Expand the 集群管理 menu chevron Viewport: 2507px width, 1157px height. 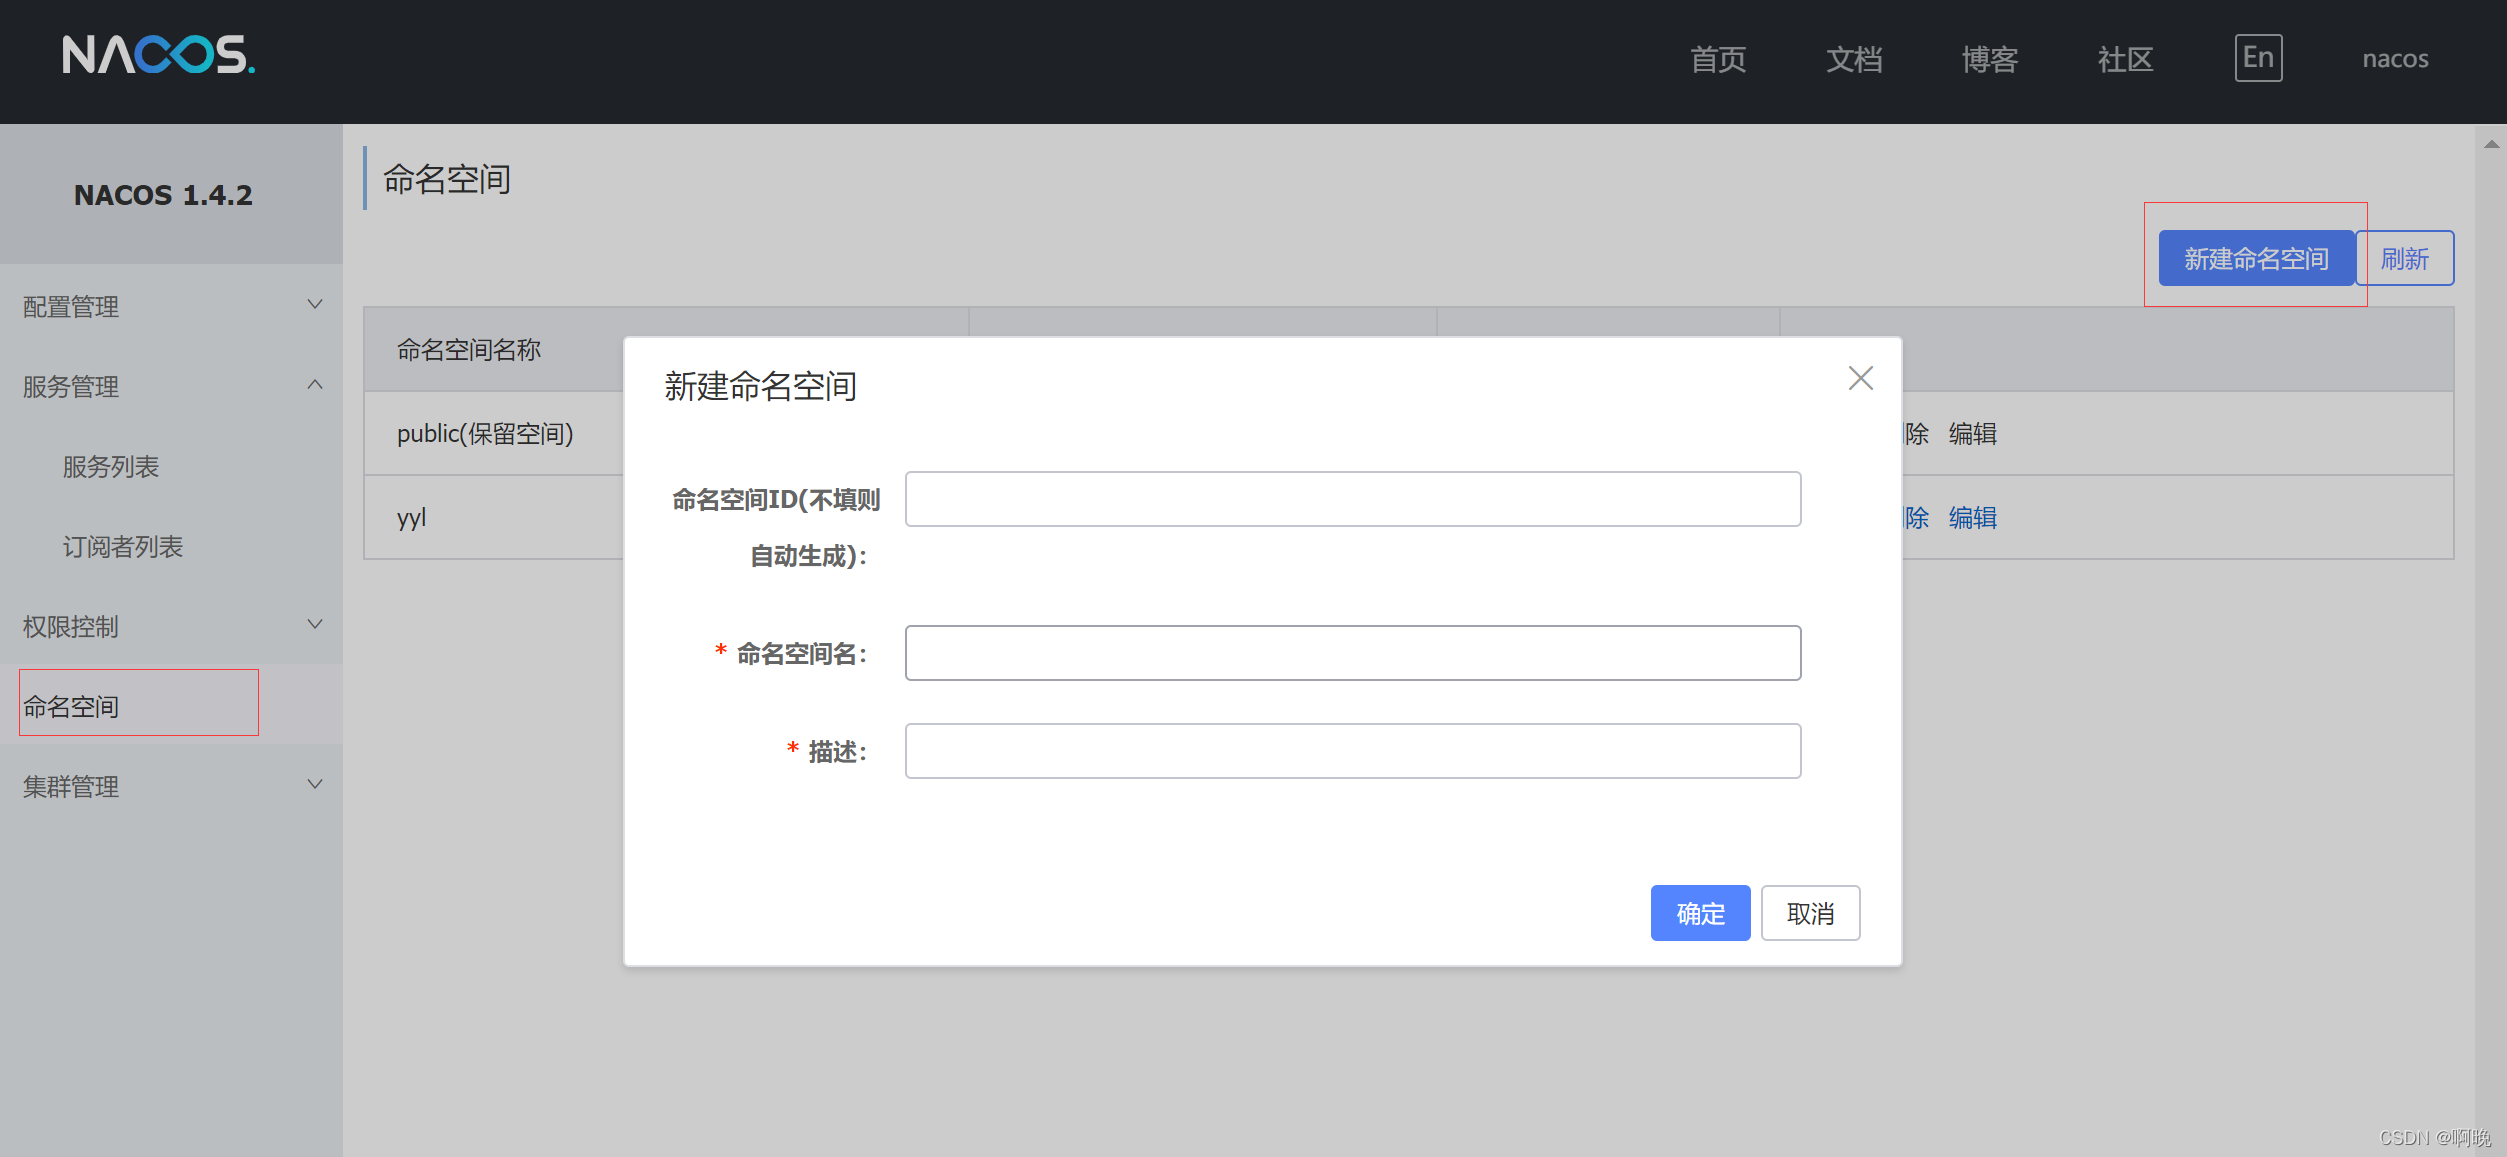[315, 785]
